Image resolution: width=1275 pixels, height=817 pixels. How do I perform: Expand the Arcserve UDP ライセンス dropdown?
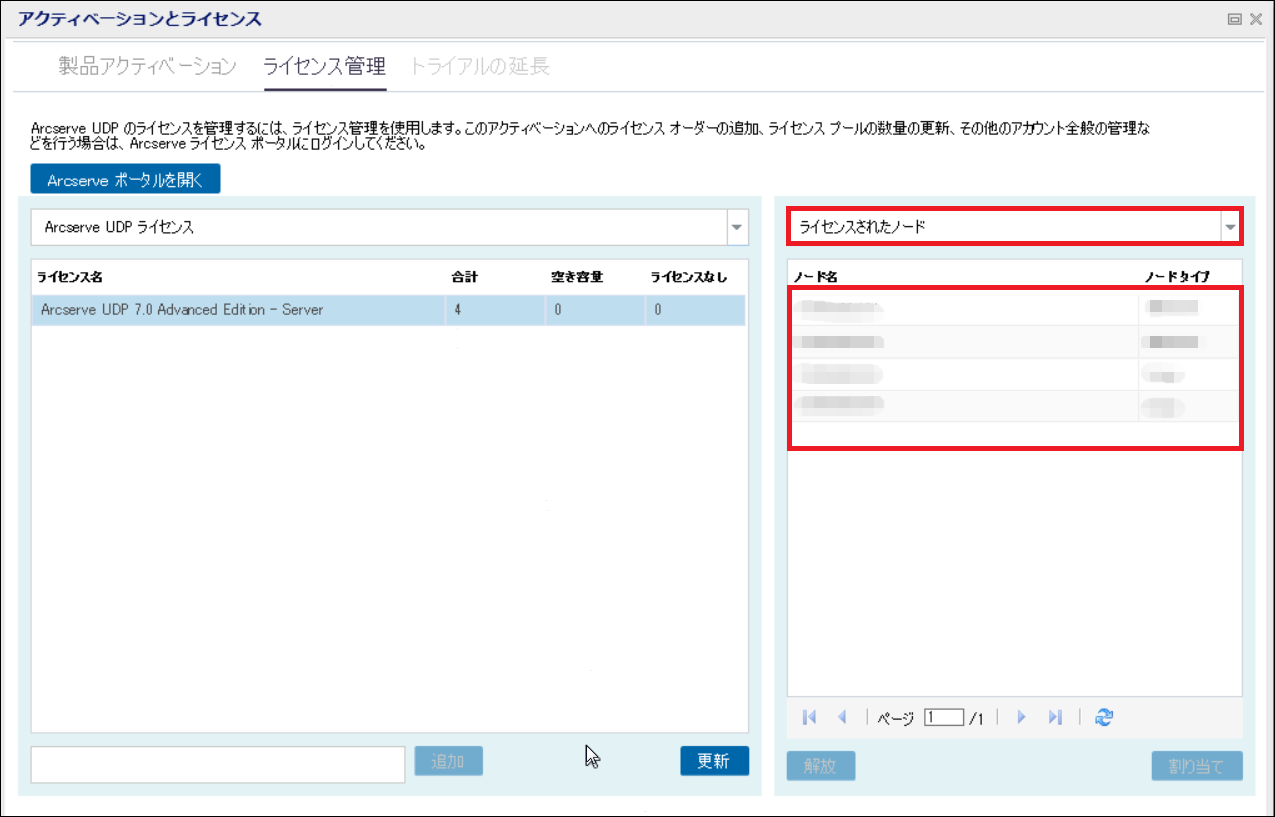pyautogui.click(x=737, y=227)
